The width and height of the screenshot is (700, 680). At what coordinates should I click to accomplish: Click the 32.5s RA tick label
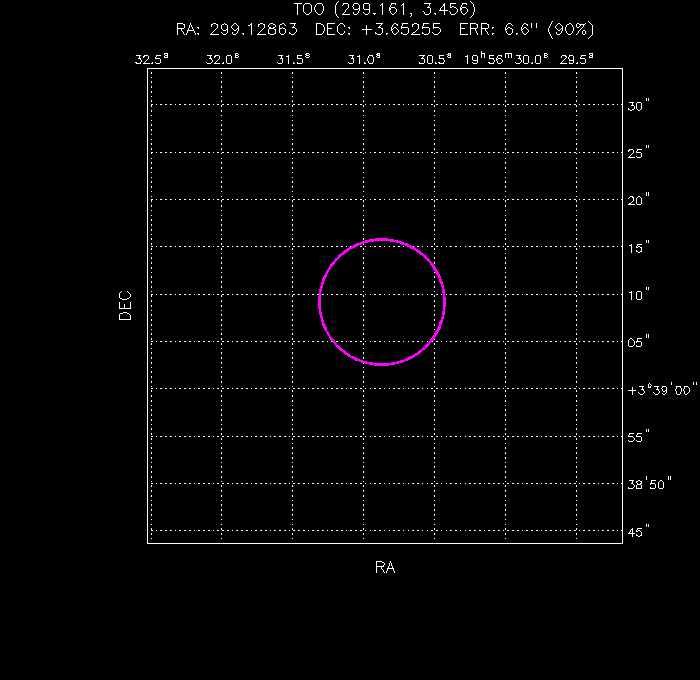click(x=152, y=59)
